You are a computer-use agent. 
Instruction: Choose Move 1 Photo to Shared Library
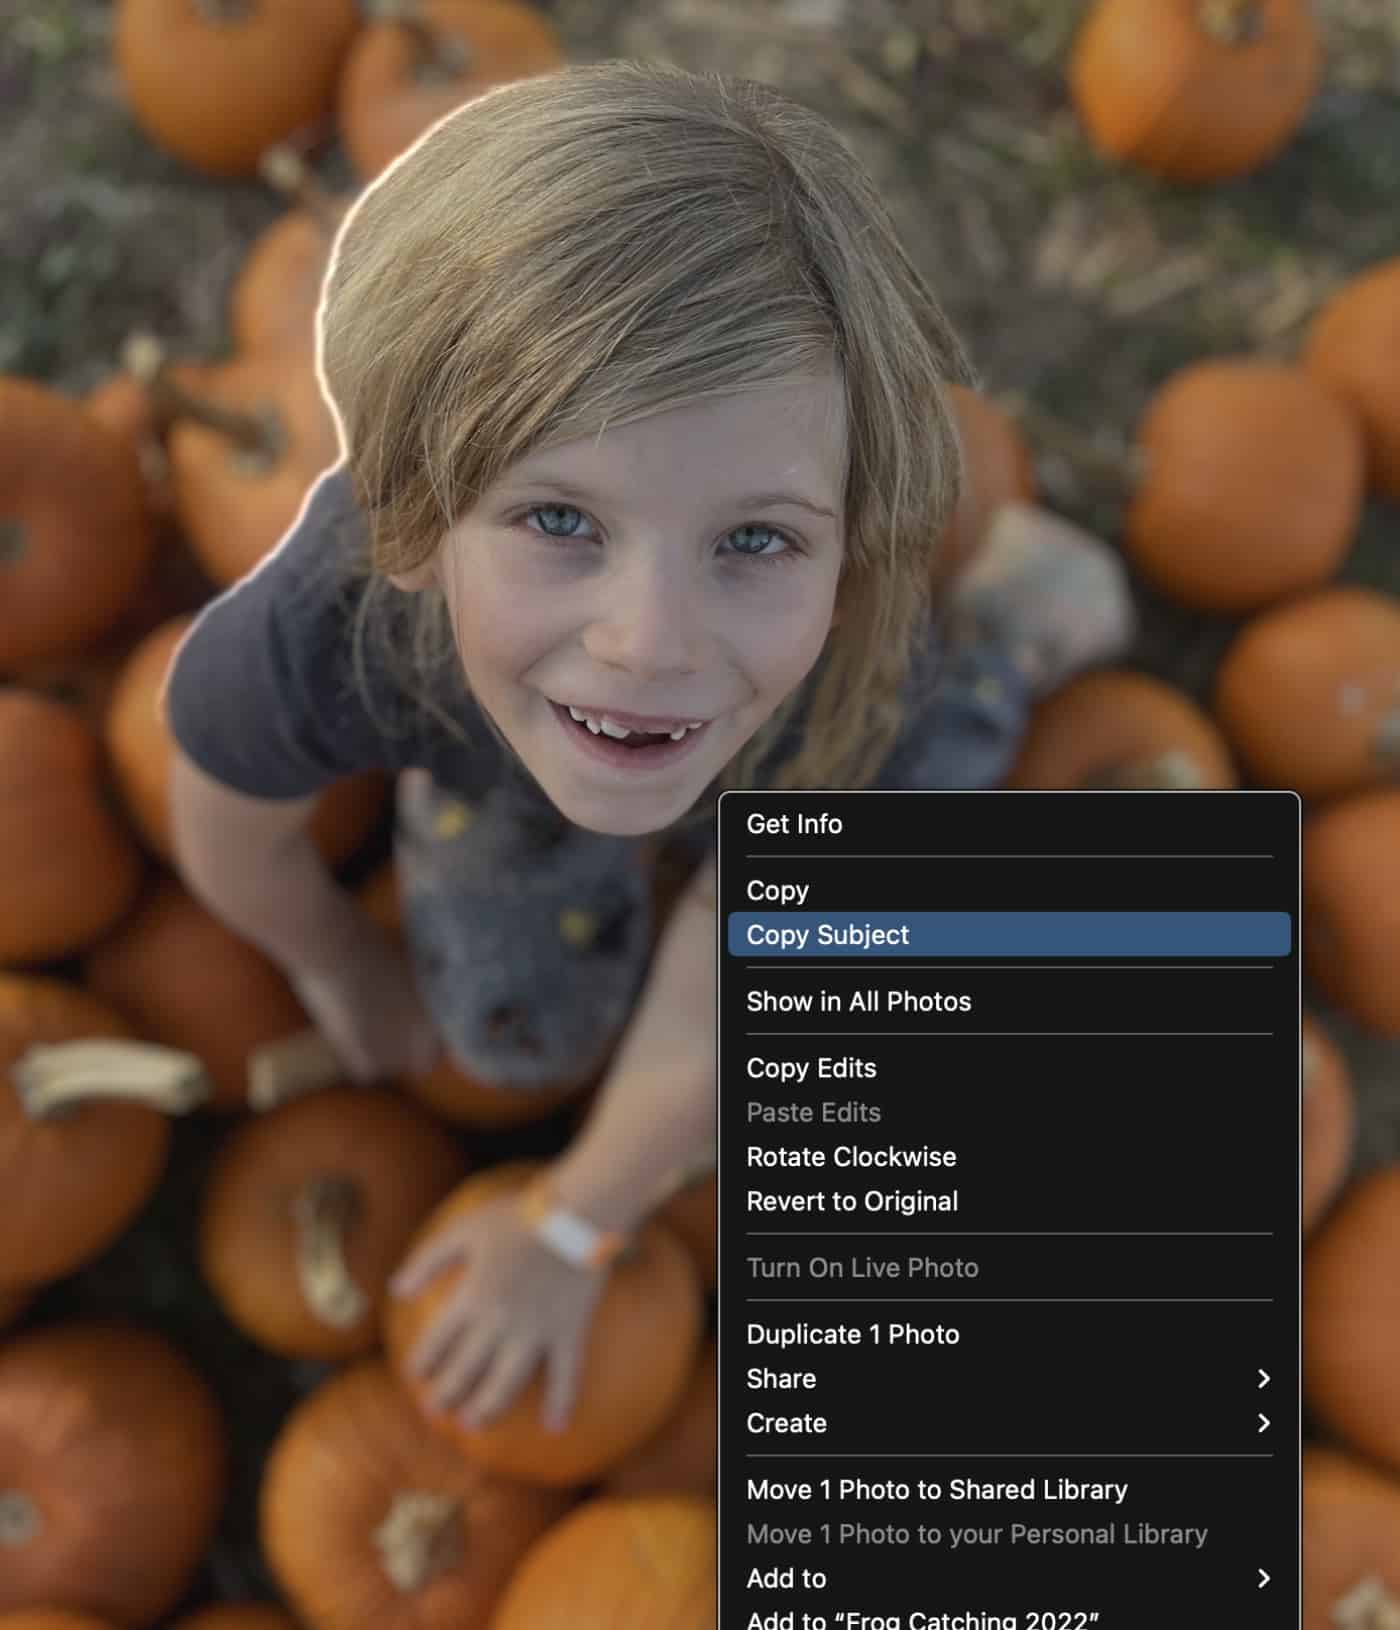tap(936, 1490)
